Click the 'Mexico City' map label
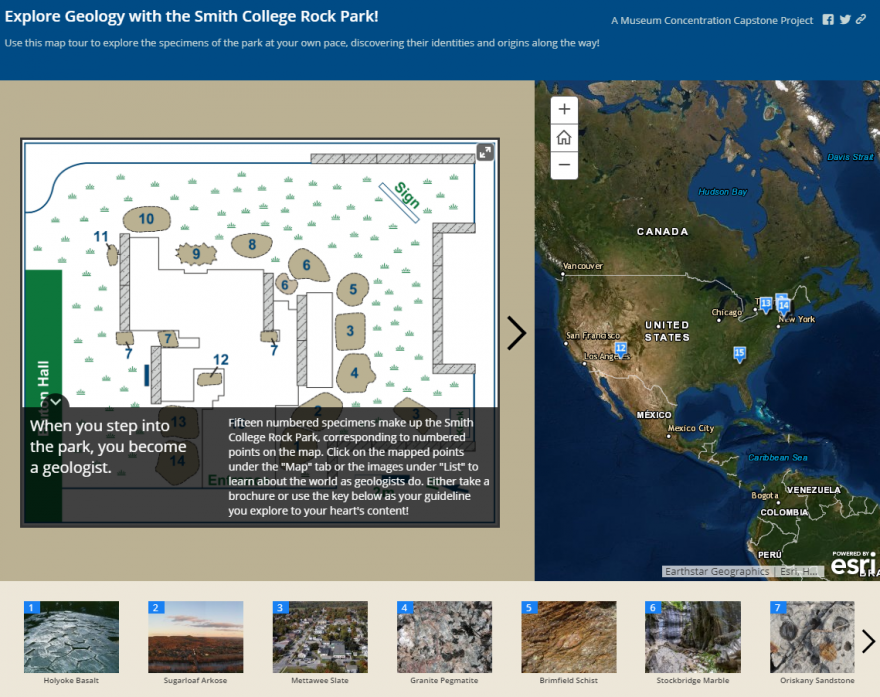The width and height of the screenshot is (880, 697). tap(691, 428)
